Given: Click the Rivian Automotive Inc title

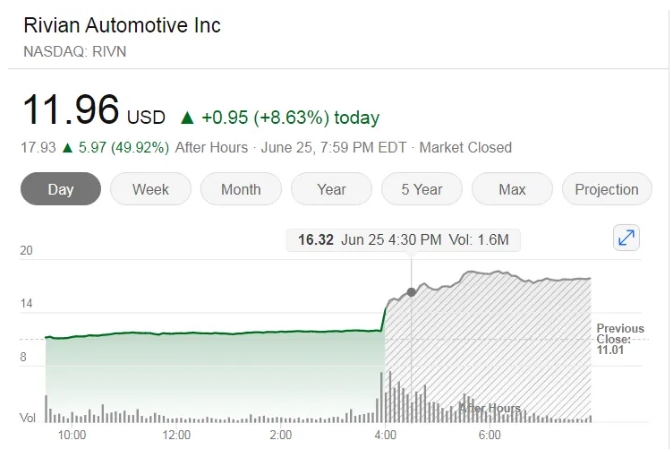Looking at the screenshot, I should [121, 25].
